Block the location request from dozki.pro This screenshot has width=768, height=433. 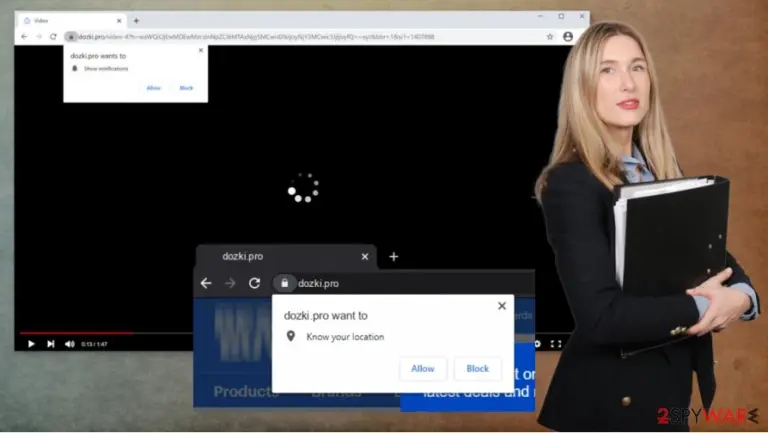pos(478,368)
